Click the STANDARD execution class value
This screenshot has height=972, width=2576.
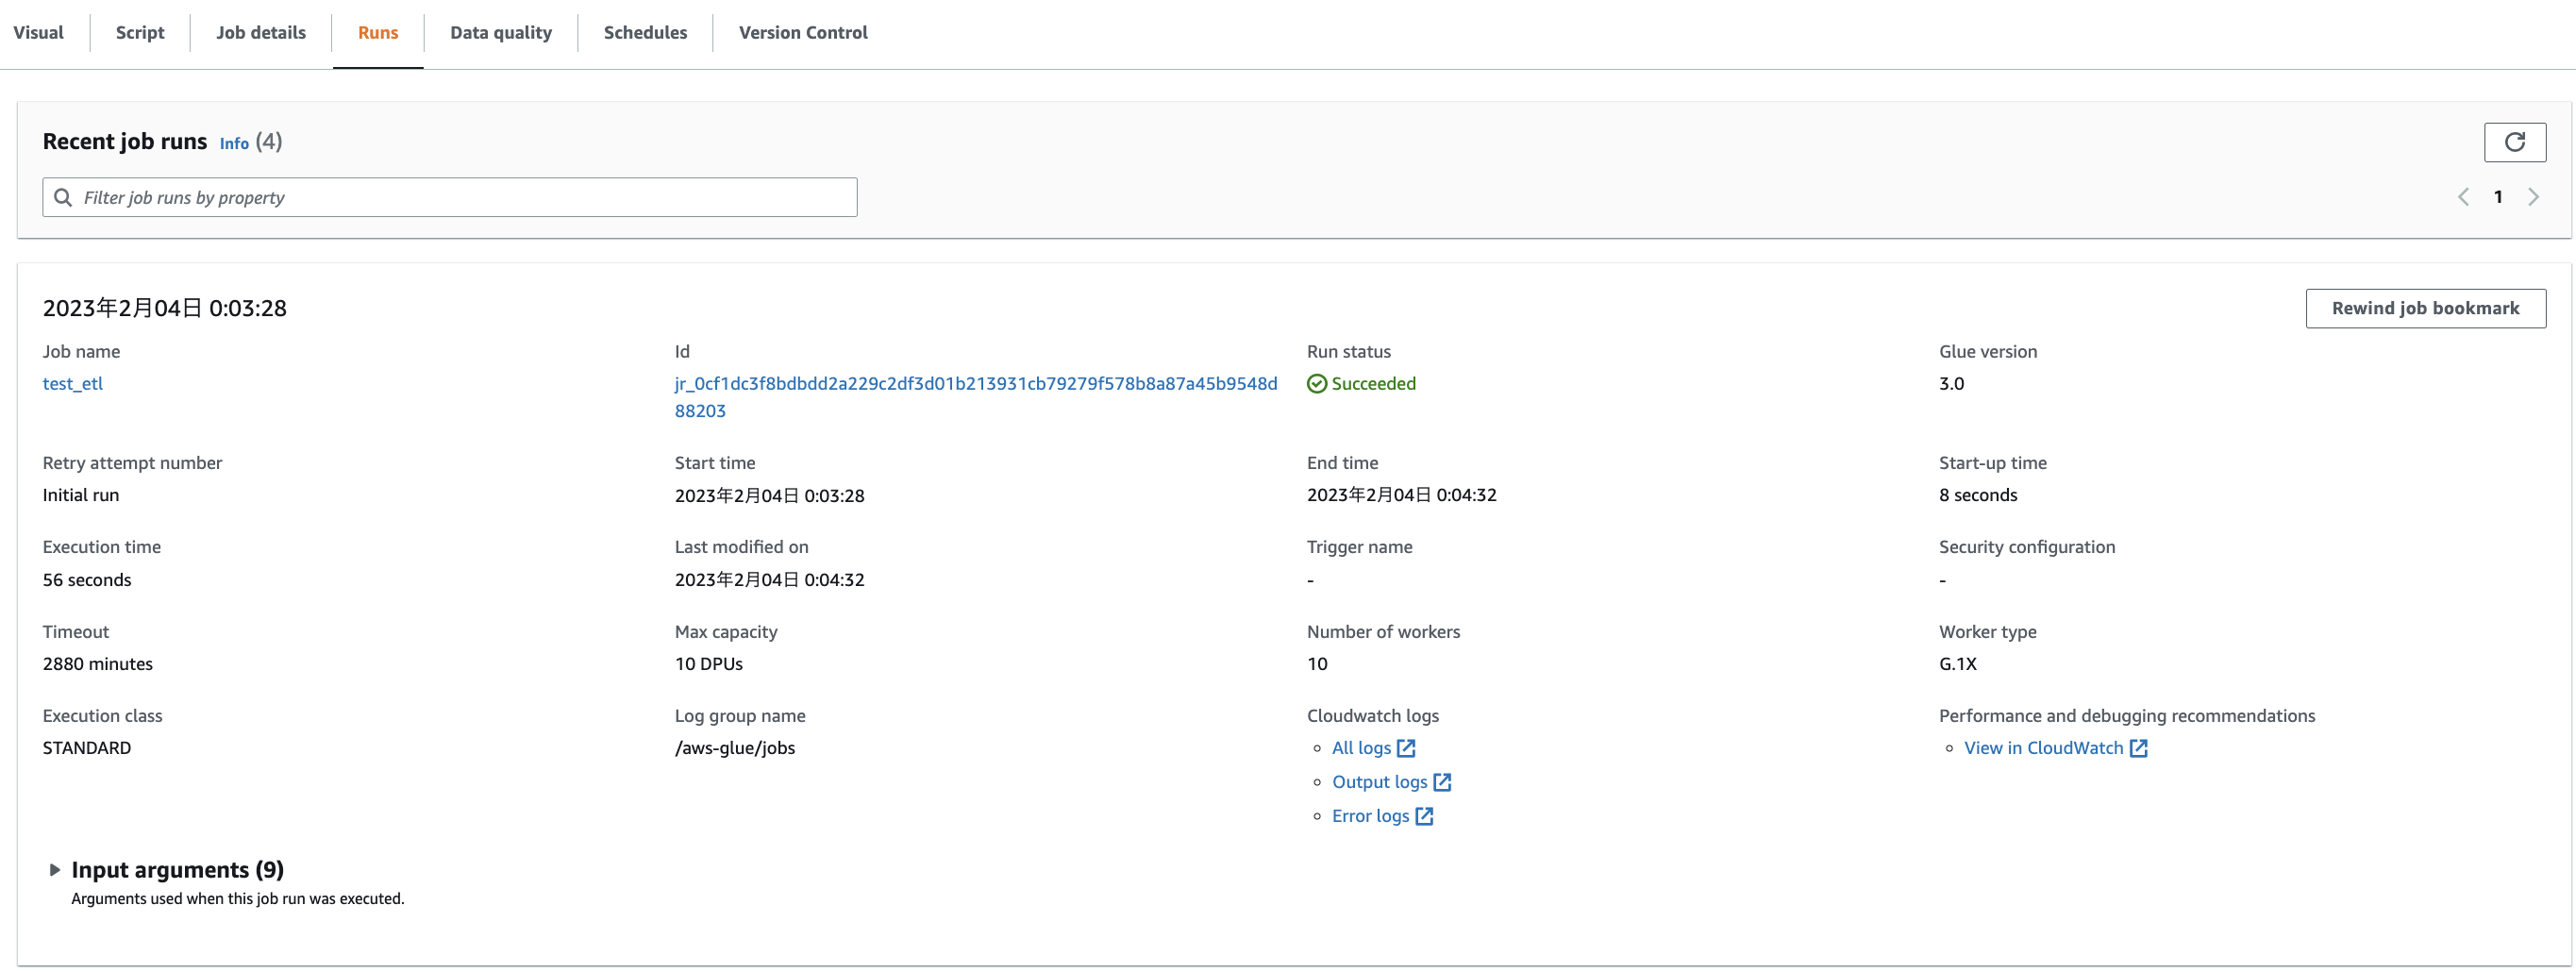(87, 748)
